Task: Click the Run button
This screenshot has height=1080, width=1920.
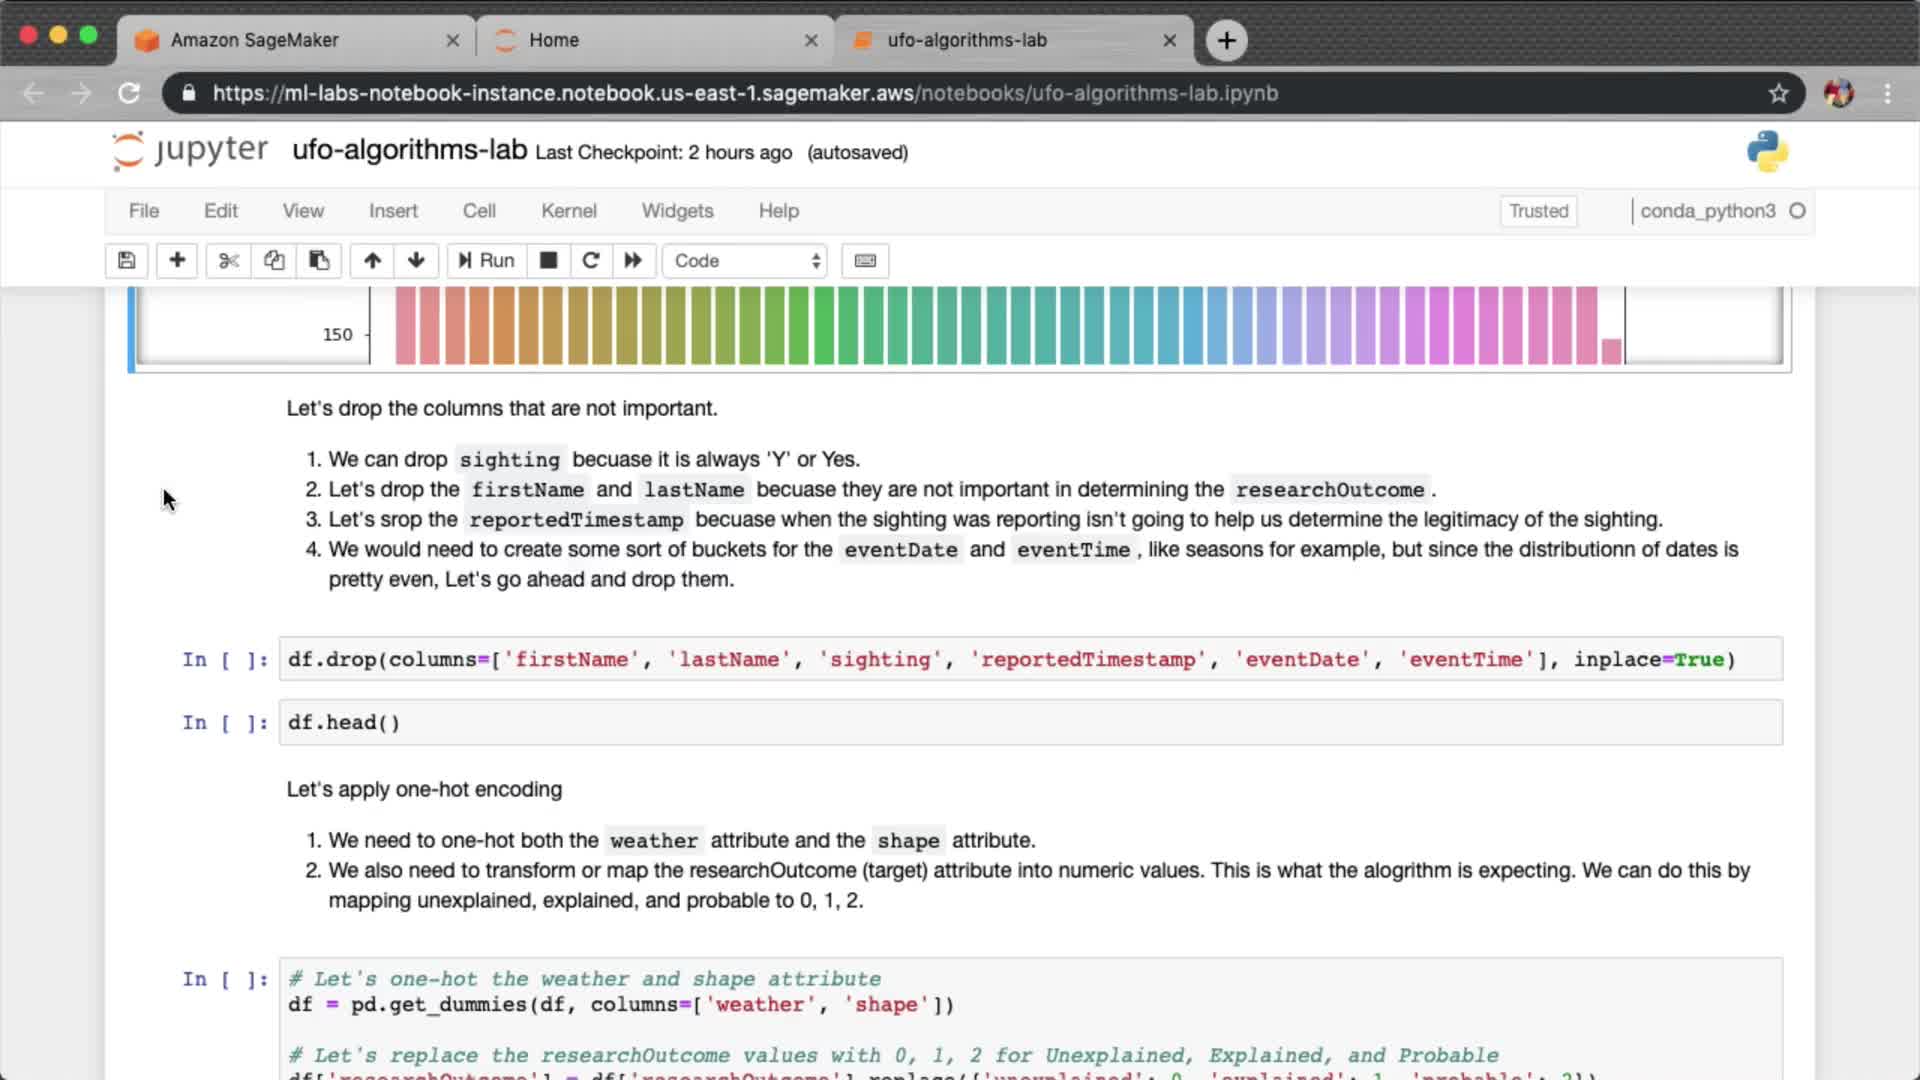Action: pyautogui.click(x=486, y=261)
